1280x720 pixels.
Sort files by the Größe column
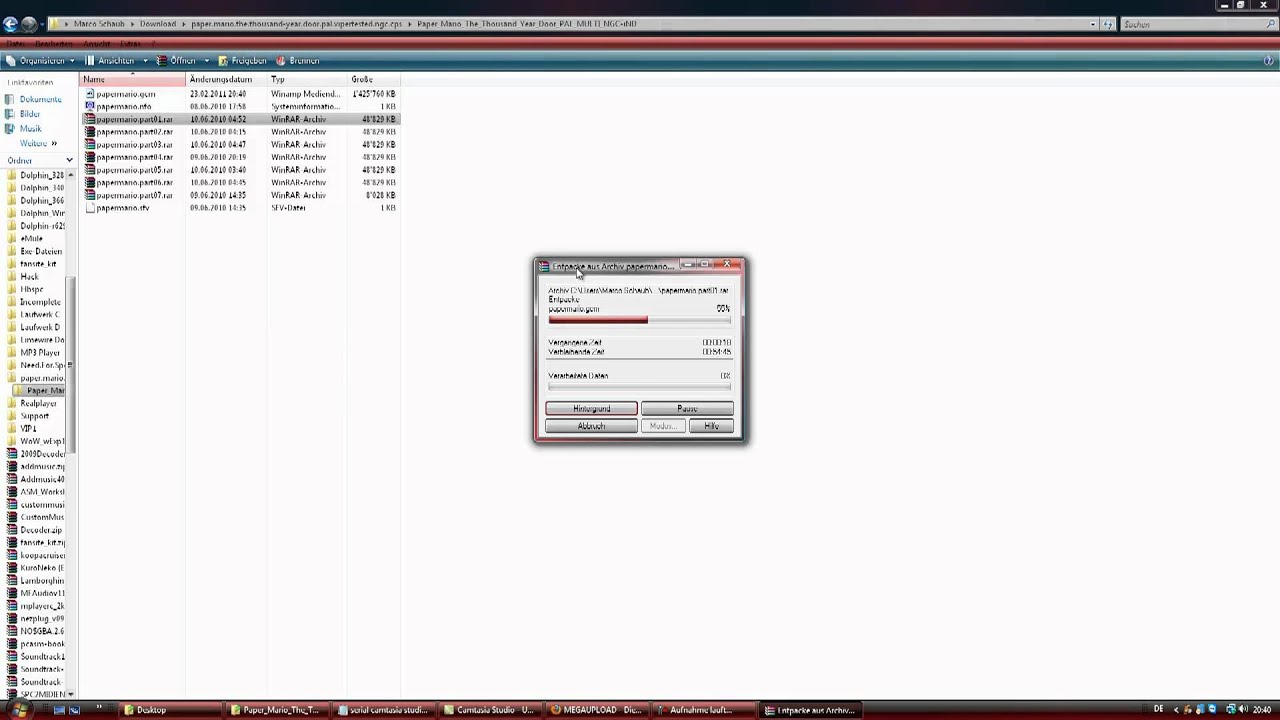[372, 79]
